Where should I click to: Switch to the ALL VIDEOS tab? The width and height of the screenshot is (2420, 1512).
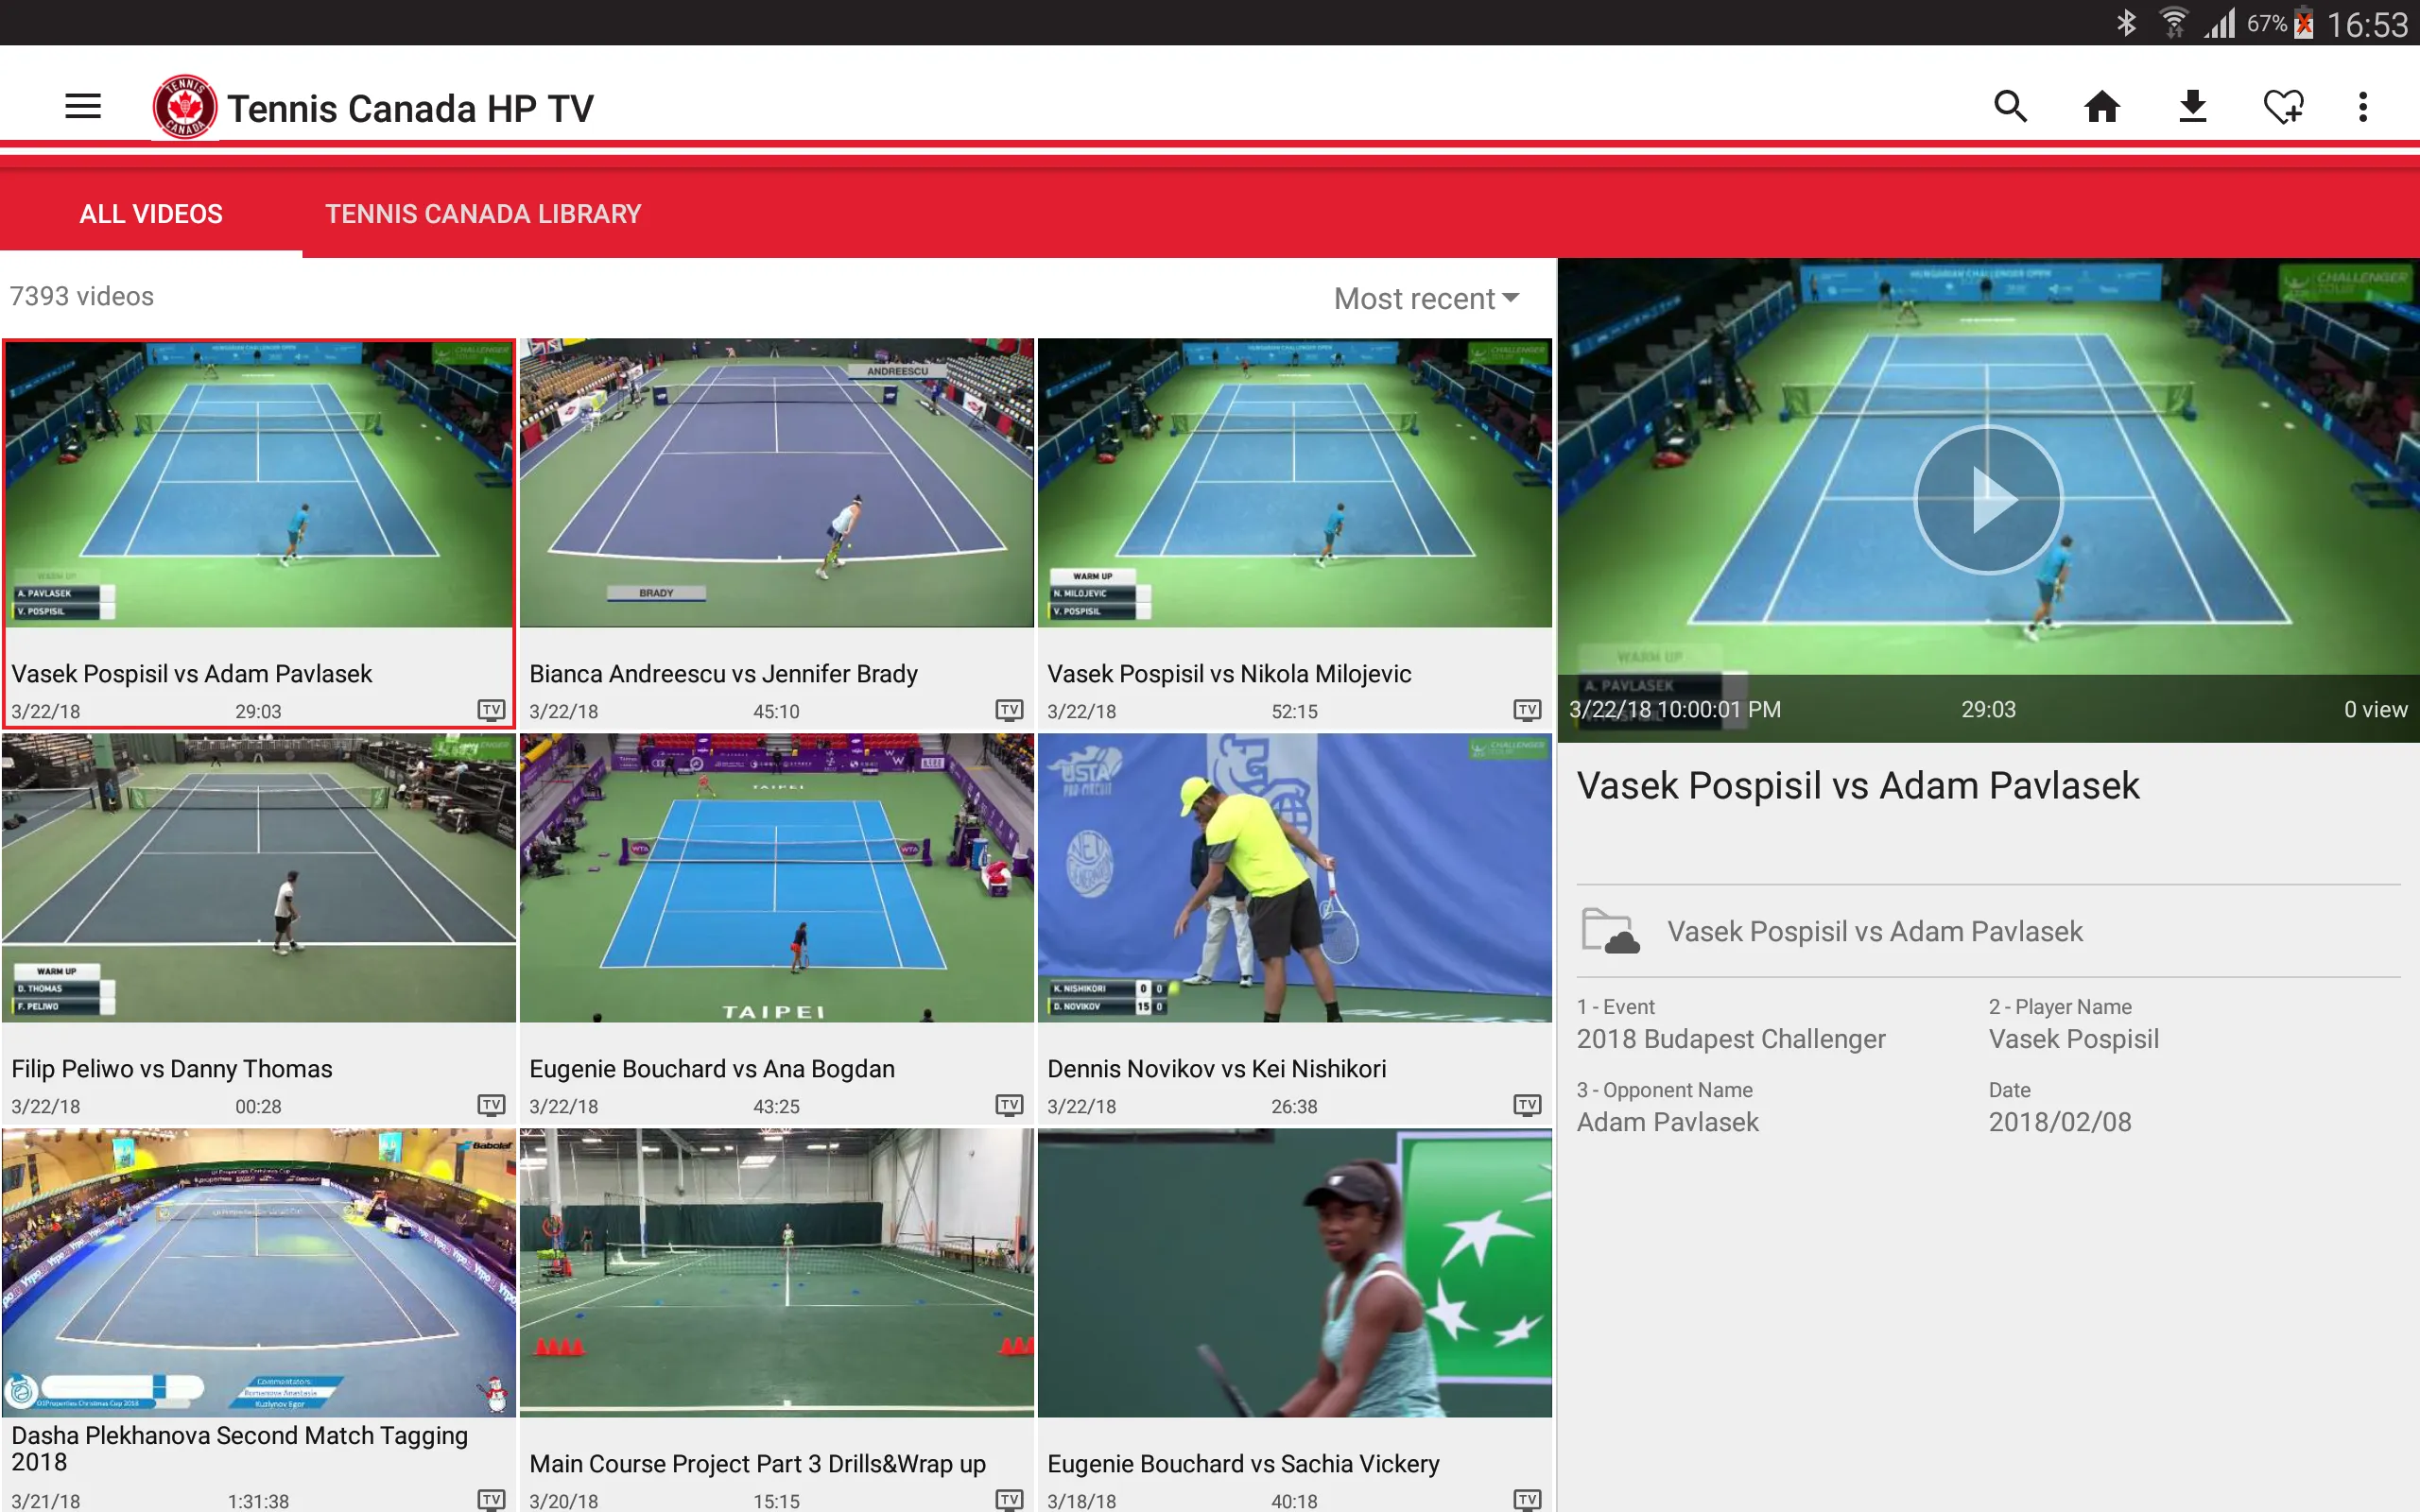click(151, 214)
